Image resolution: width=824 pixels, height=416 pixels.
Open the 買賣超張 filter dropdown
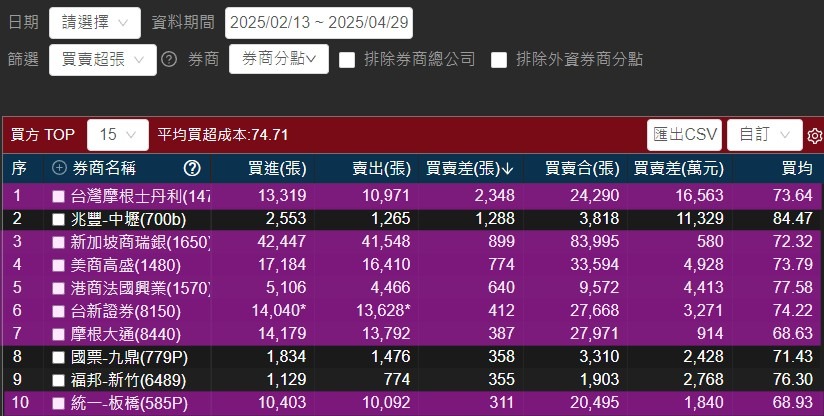[x=102, y=59]
